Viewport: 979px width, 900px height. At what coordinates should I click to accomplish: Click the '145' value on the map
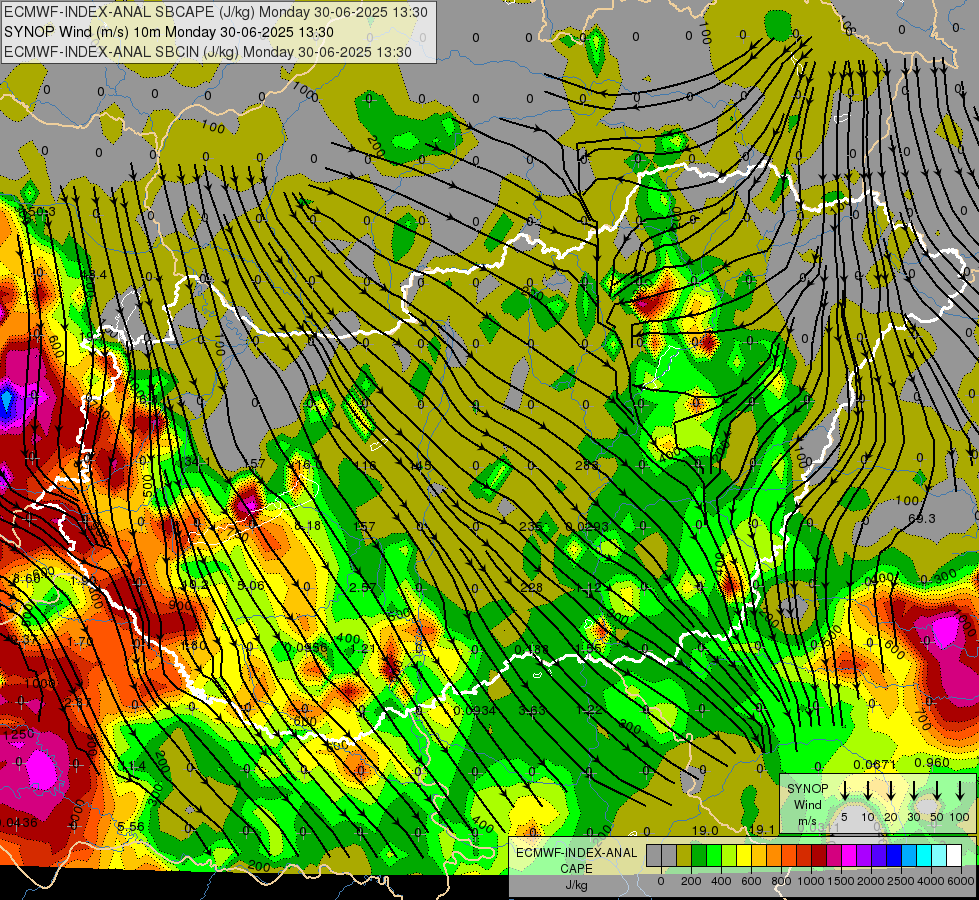coord(421,465)
